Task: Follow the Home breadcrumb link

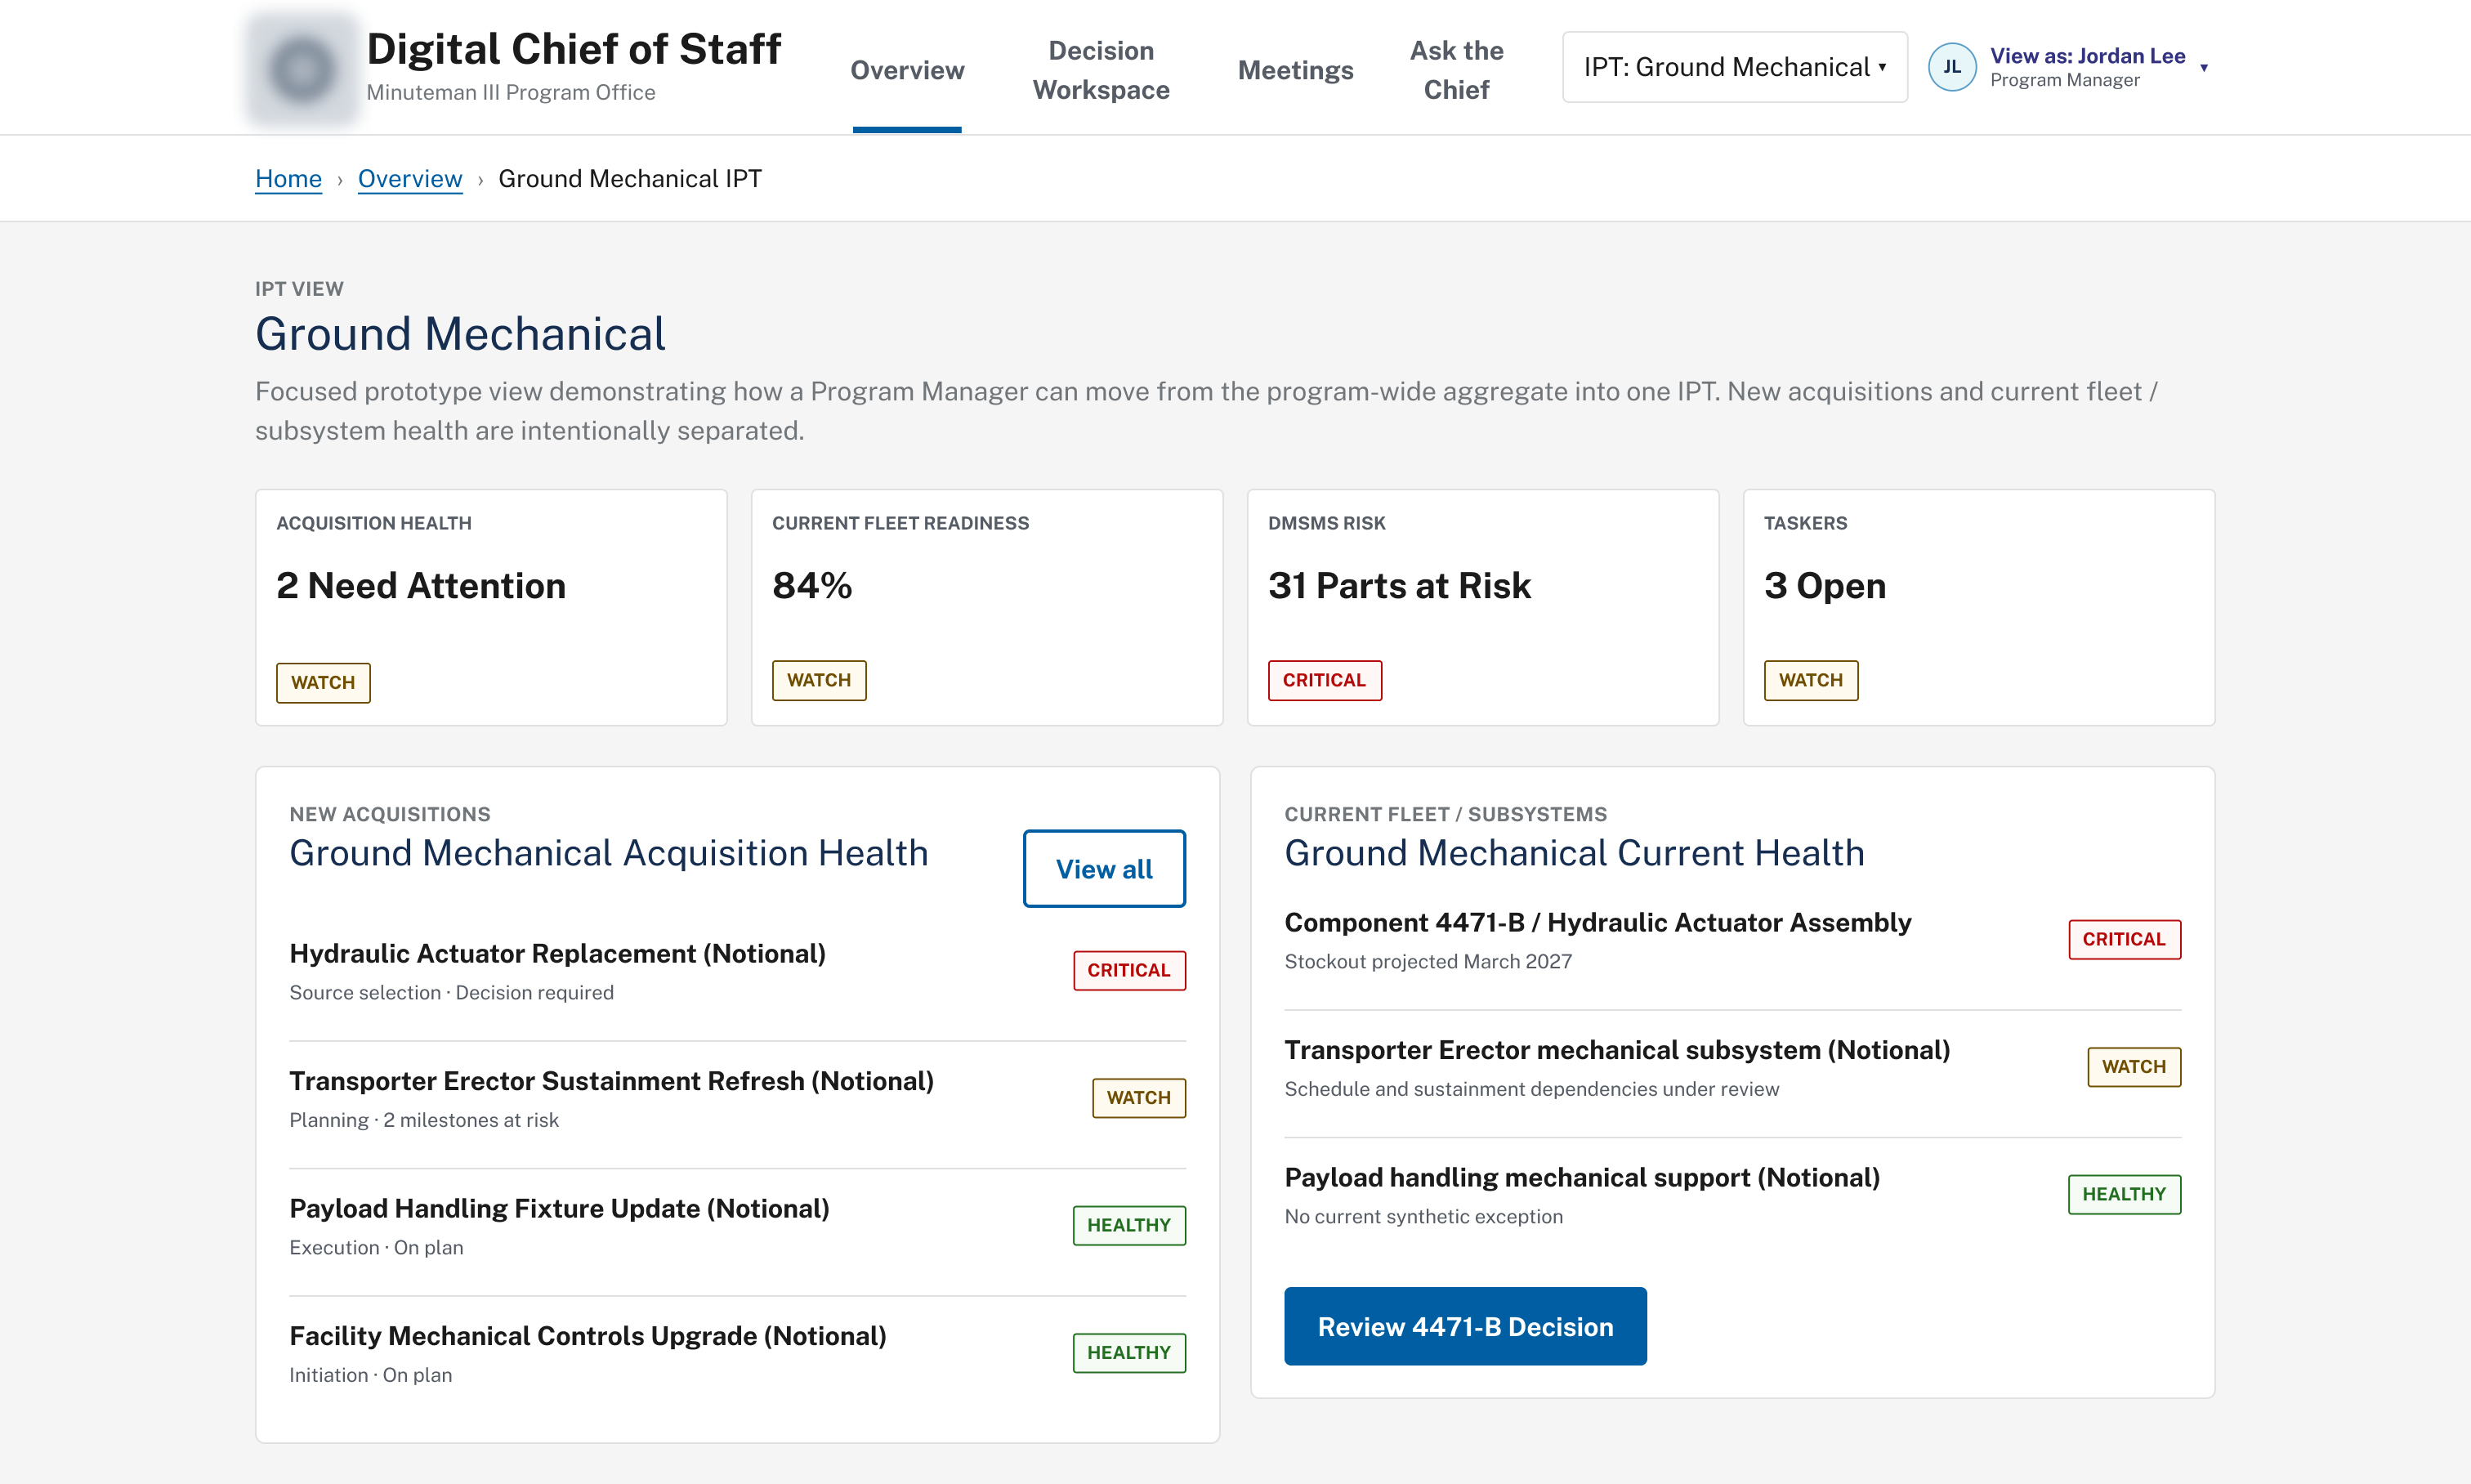Action: point(288,178)
